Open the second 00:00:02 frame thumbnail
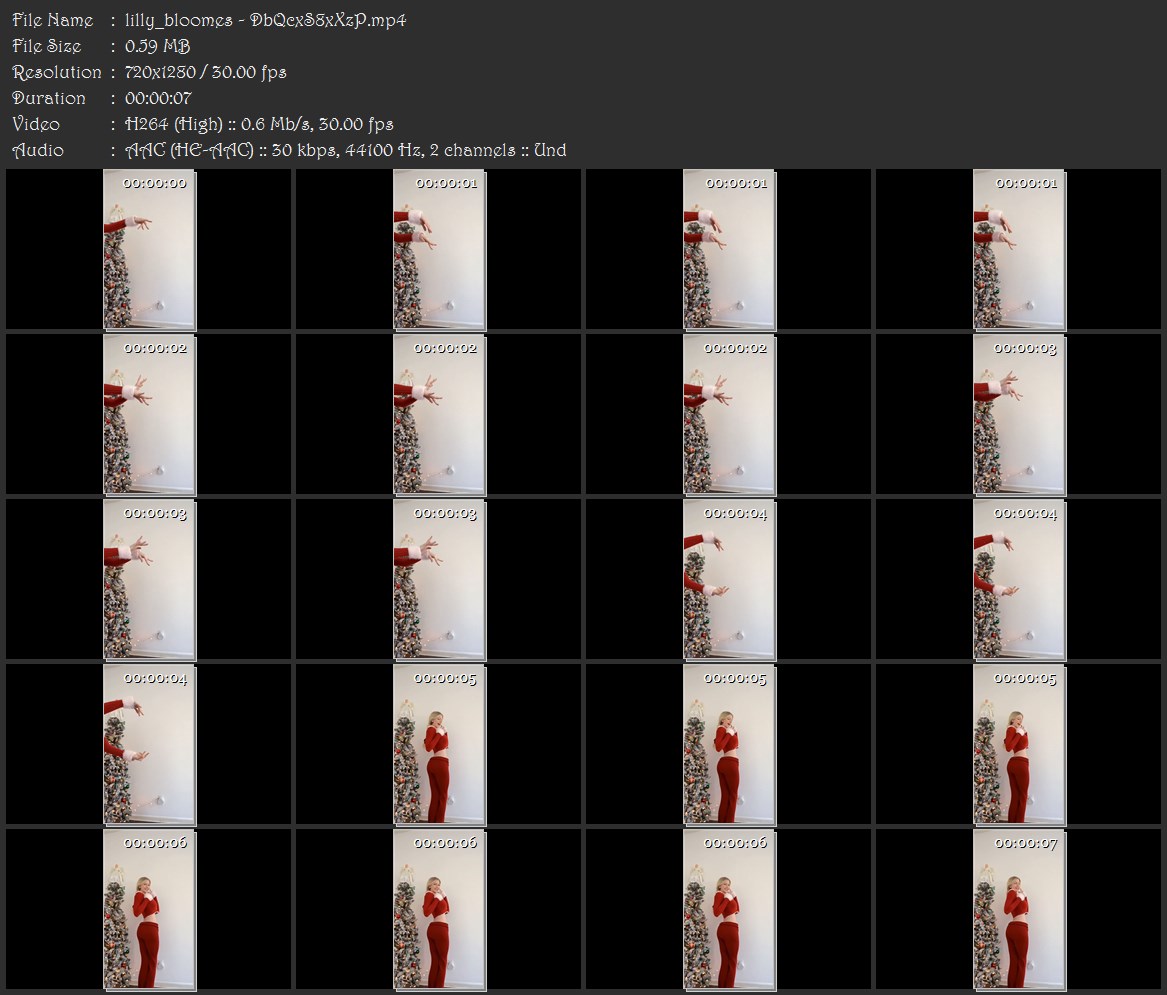 point(439,415)
